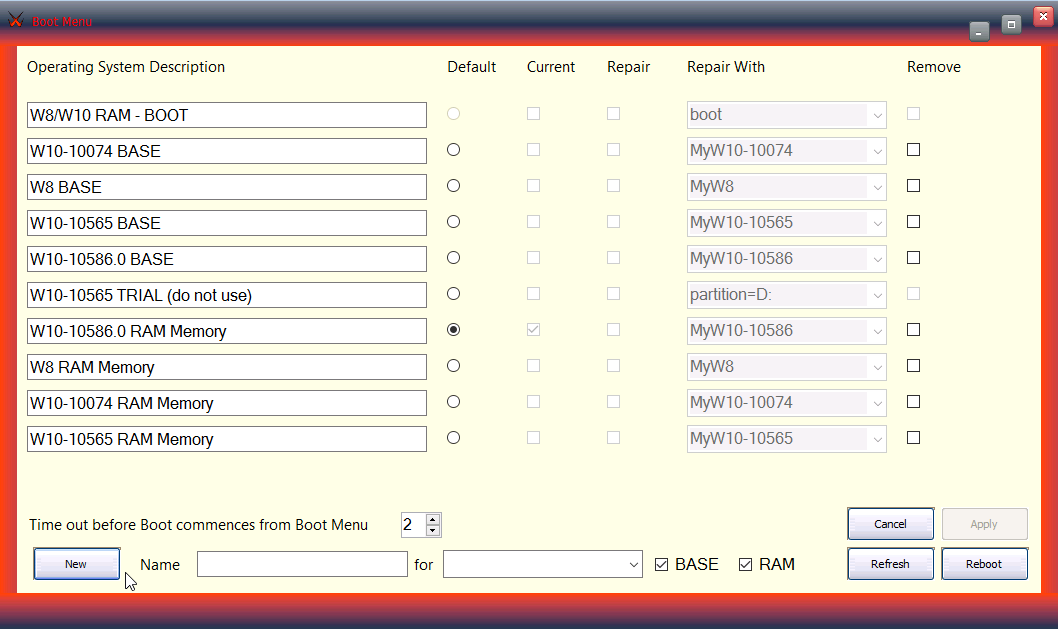Image resolution: width=1058 pixels, height=629 pixels.
Task: Check Remove for W10-10586.0 RAM Memory
Action: click(914, 329)
